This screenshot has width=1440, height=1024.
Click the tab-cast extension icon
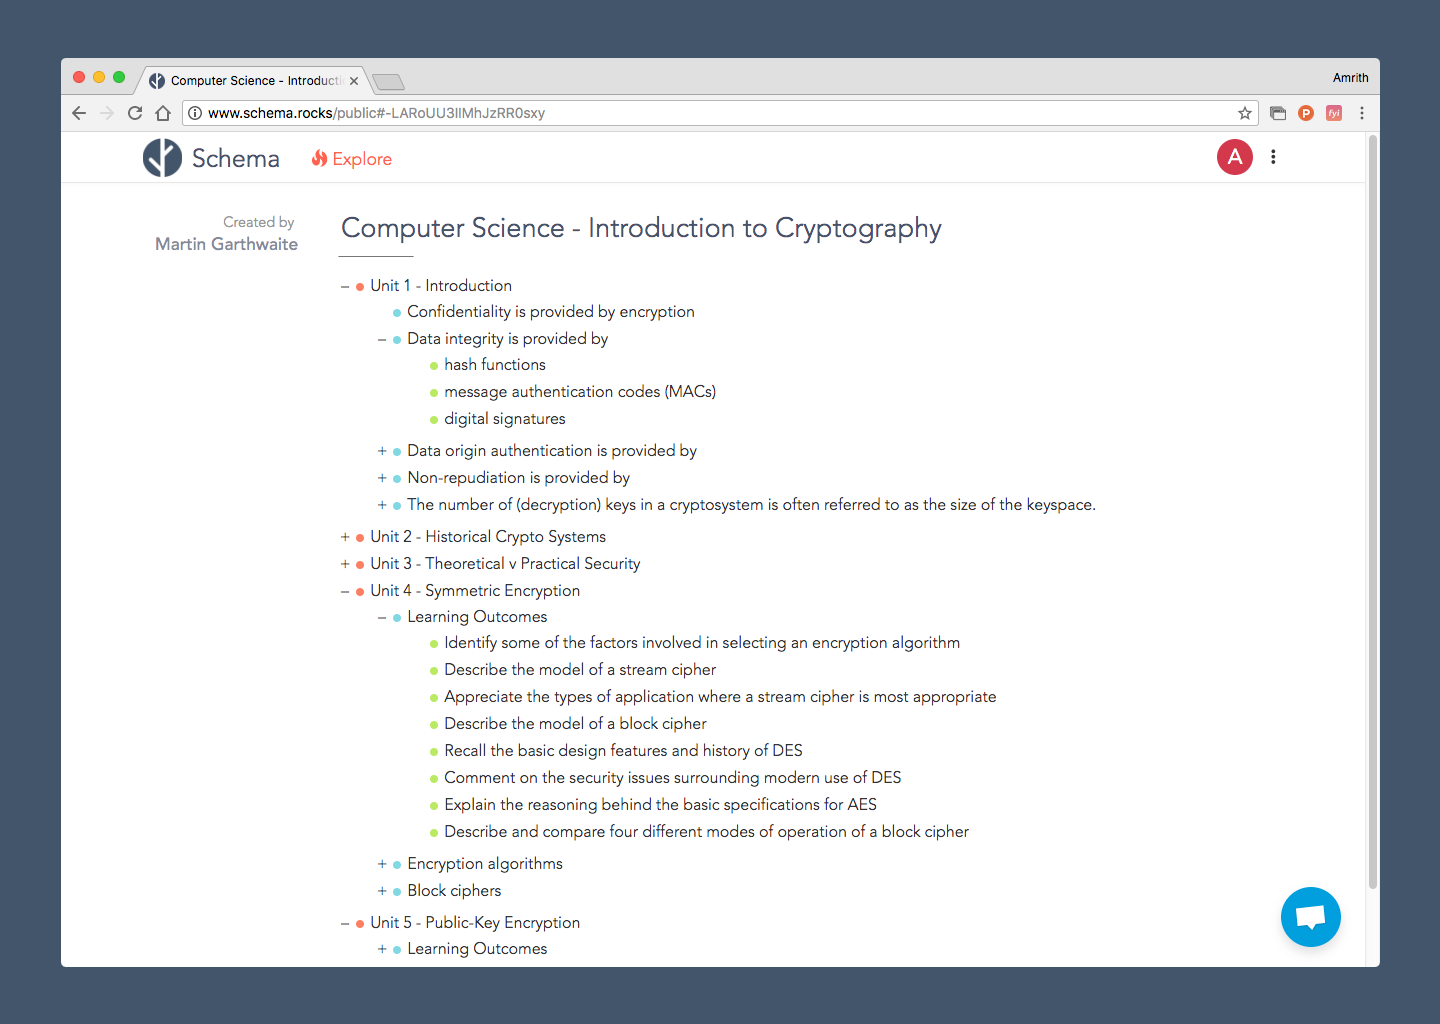click(x=1278, y=113)
